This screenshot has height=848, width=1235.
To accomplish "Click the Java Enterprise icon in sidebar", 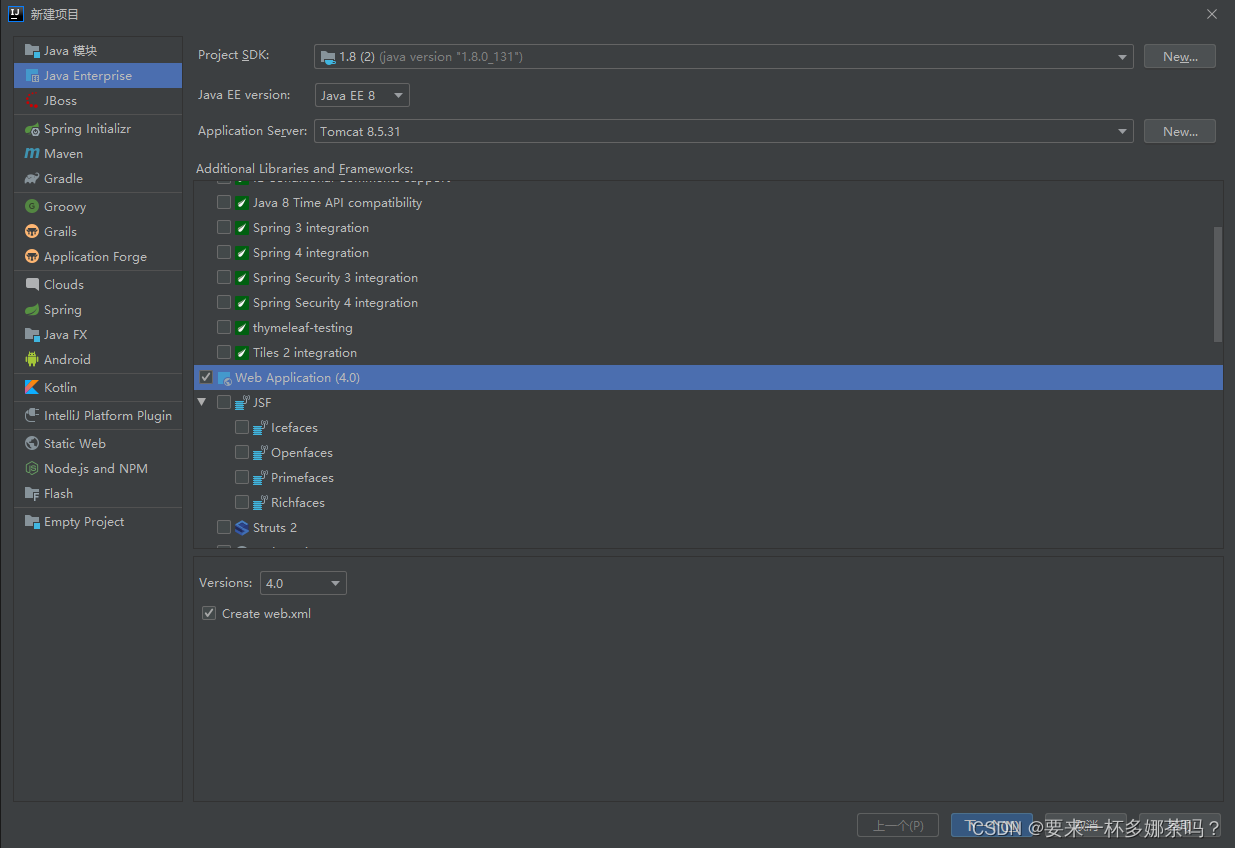I will point(32,76).
